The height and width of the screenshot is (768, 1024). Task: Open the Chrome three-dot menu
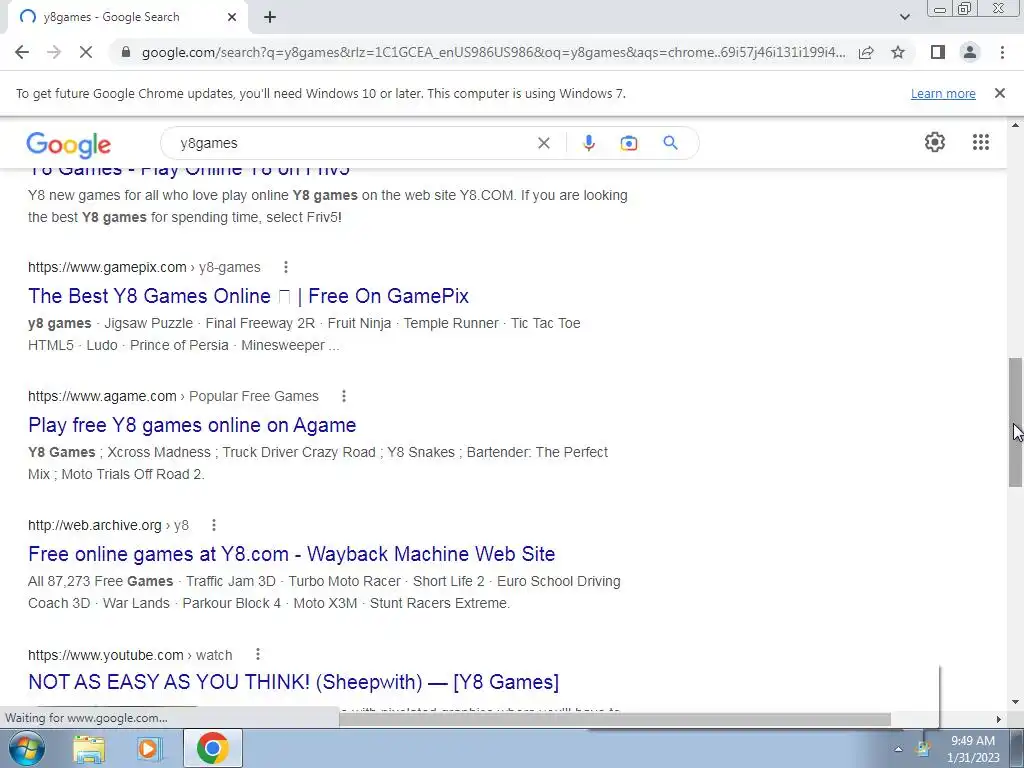click(x=1002, y=52)
